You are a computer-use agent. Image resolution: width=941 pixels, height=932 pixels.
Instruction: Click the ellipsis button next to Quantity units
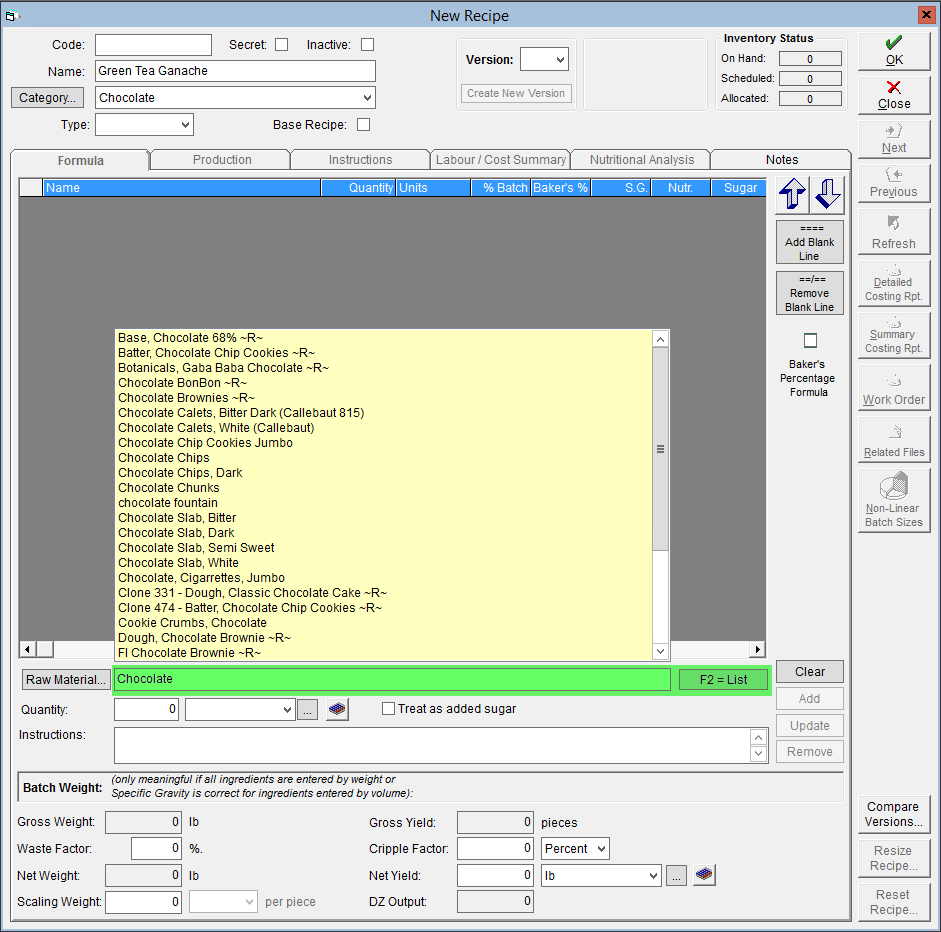click(x=307, y=710)
